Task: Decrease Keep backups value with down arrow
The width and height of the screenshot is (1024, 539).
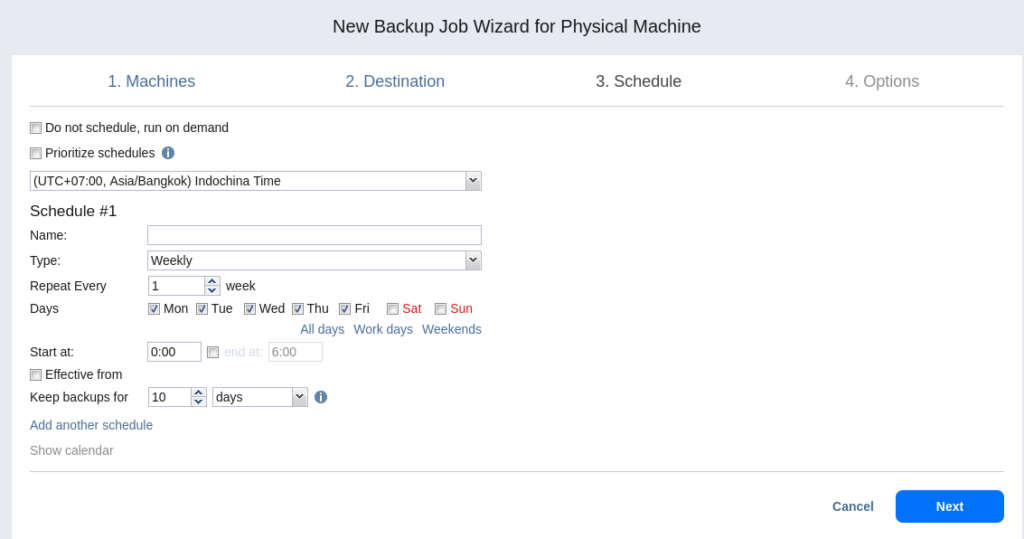Action: tap(199, 402)
